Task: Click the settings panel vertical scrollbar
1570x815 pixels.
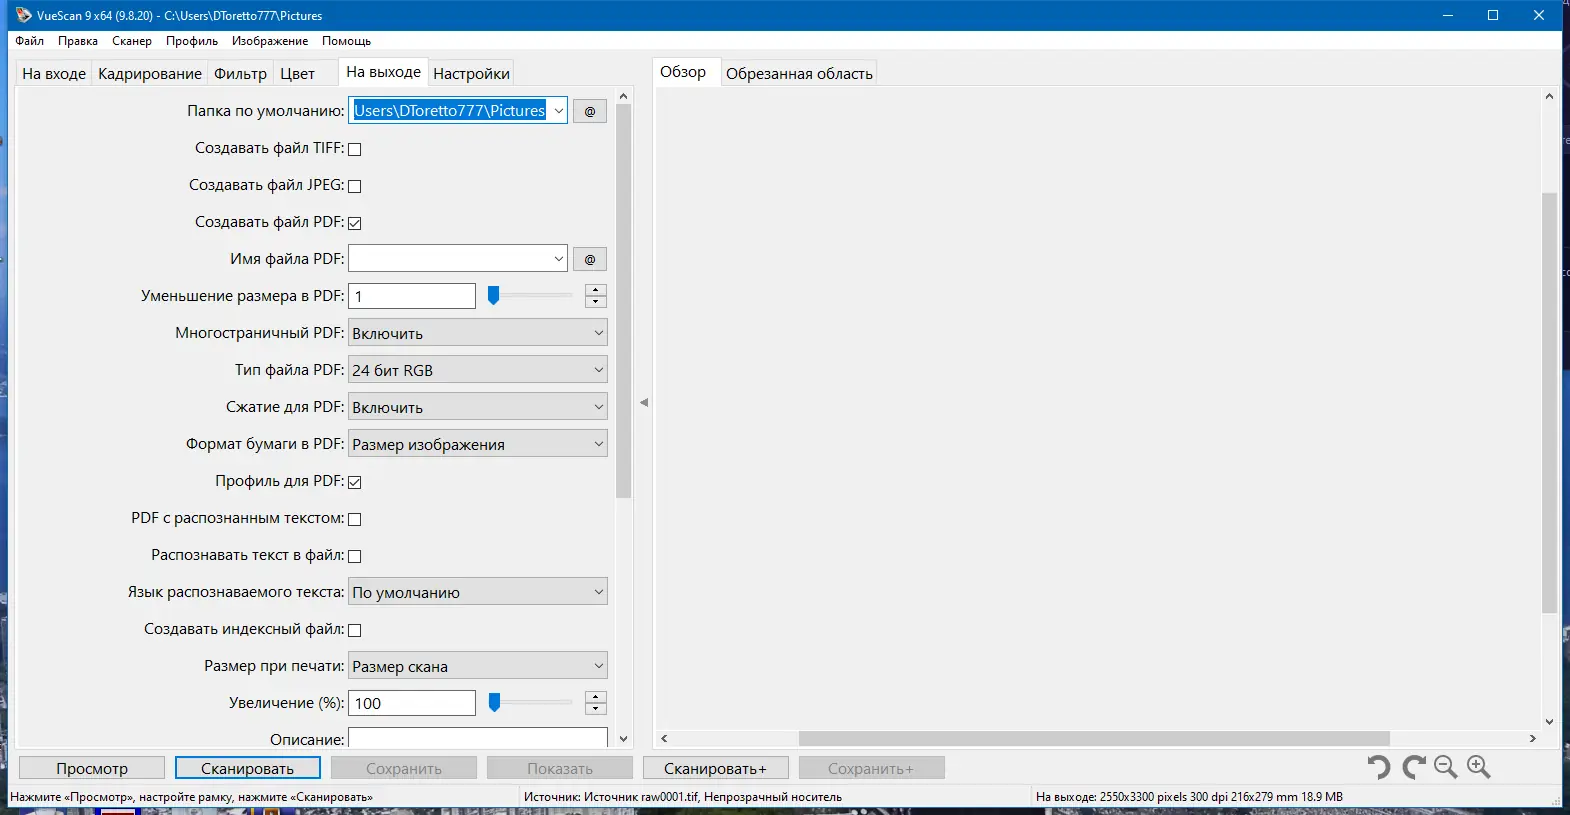Action: click(624, 300)
